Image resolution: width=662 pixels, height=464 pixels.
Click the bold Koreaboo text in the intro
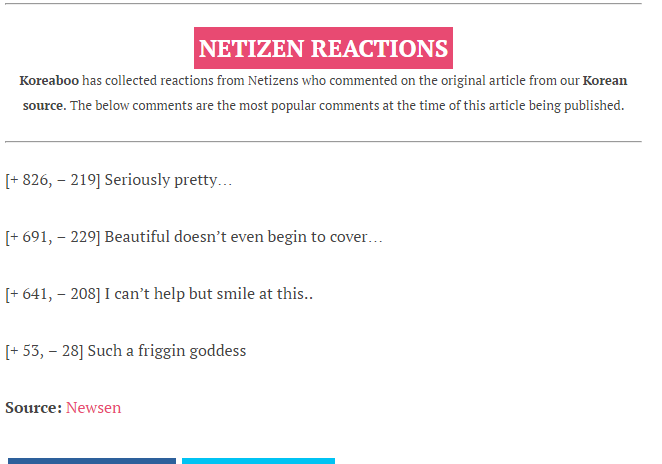point(49,81)
